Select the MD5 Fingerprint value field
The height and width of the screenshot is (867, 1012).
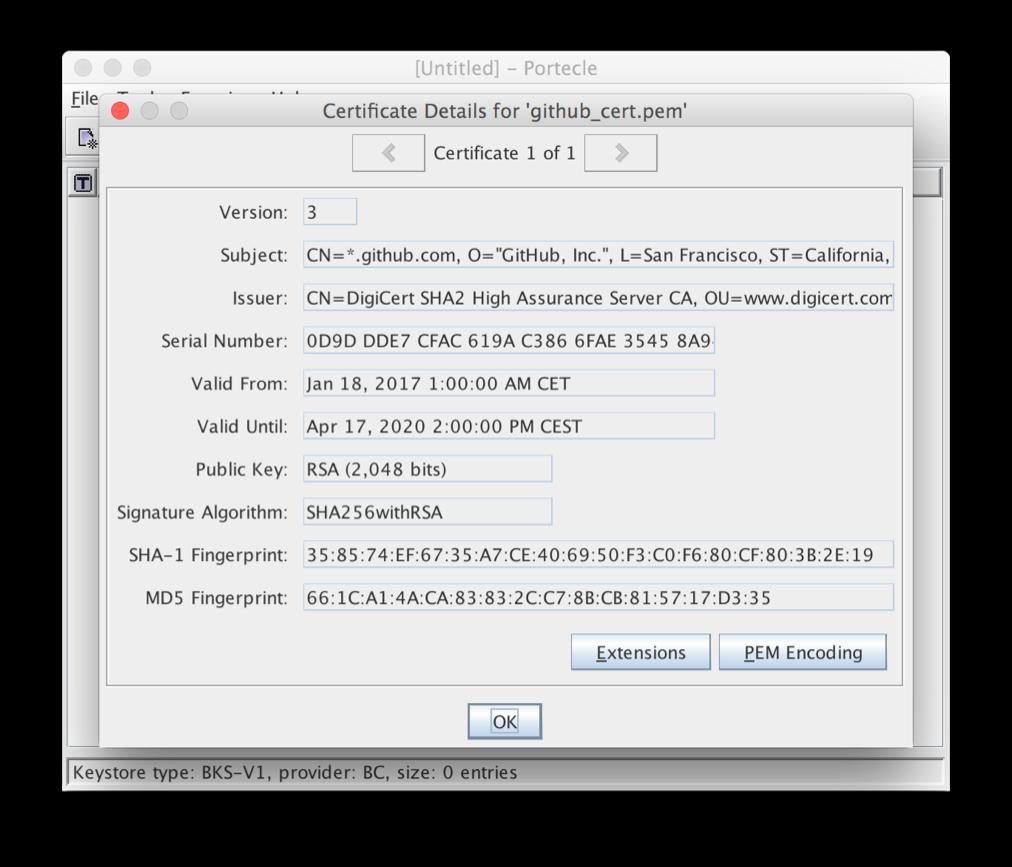pos(598,597)
